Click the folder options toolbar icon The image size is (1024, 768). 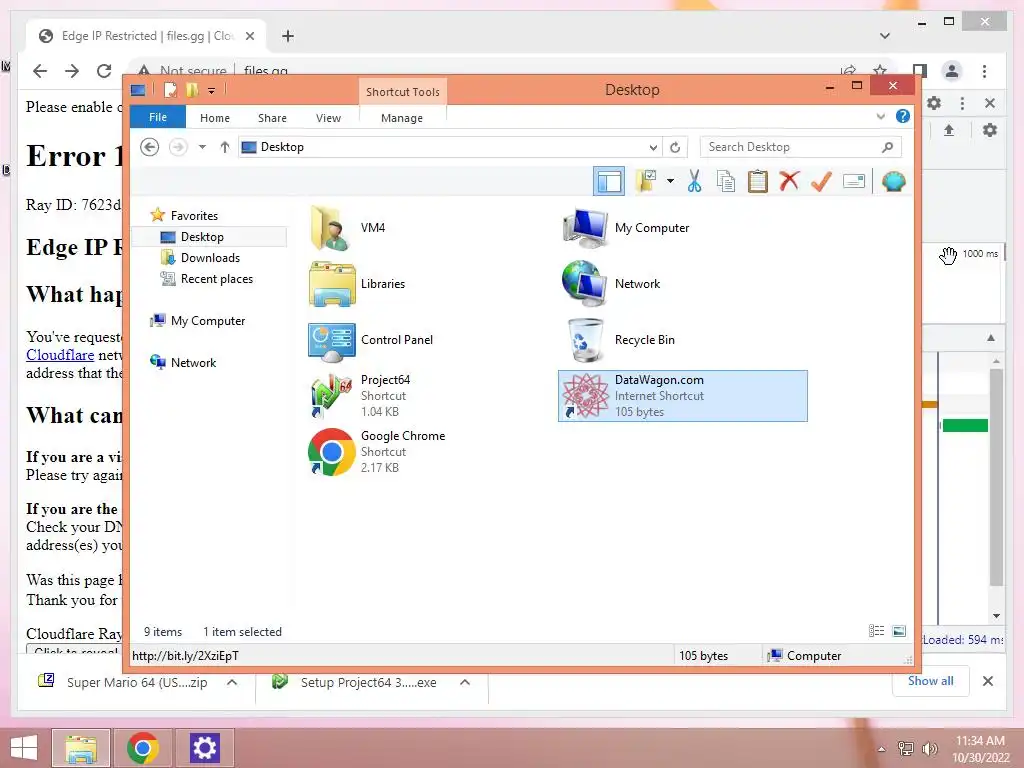(647, 181)
